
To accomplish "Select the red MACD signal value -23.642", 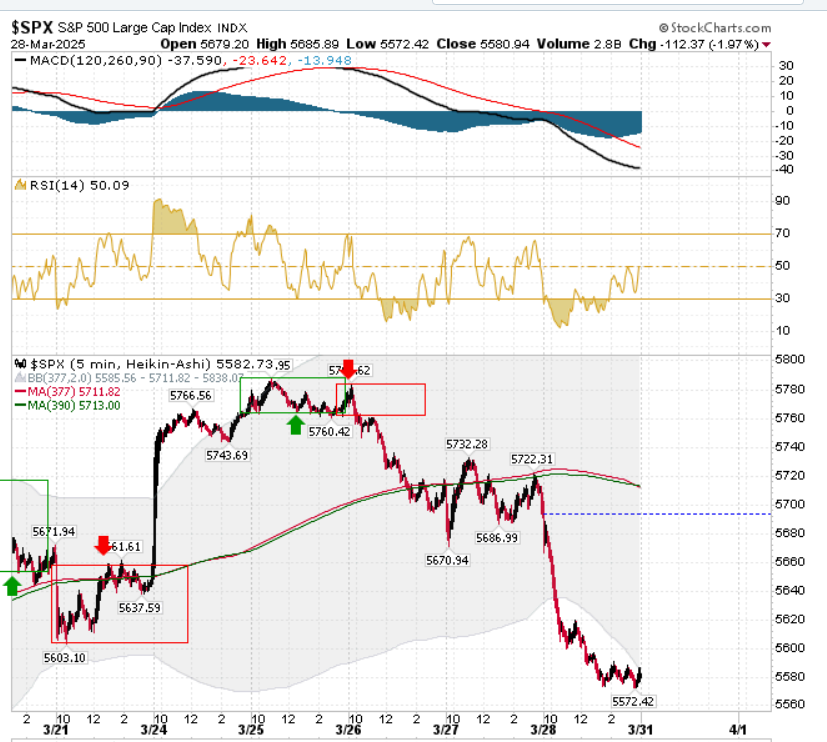I will [259, 61].
